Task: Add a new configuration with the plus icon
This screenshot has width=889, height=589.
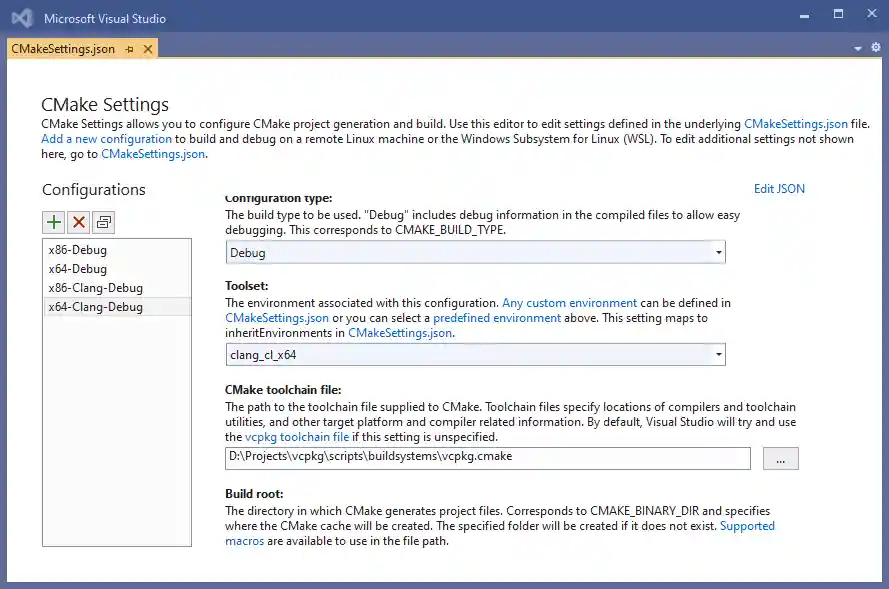Action: tap(54, 221)
